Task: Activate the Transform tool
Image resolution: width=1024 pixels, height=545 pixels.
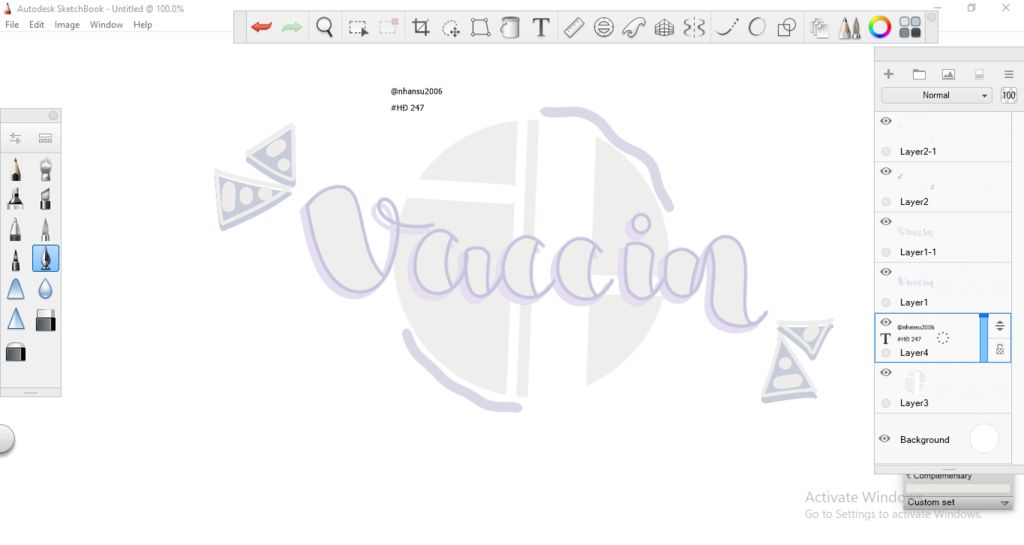Action: (x=481, y=27)
